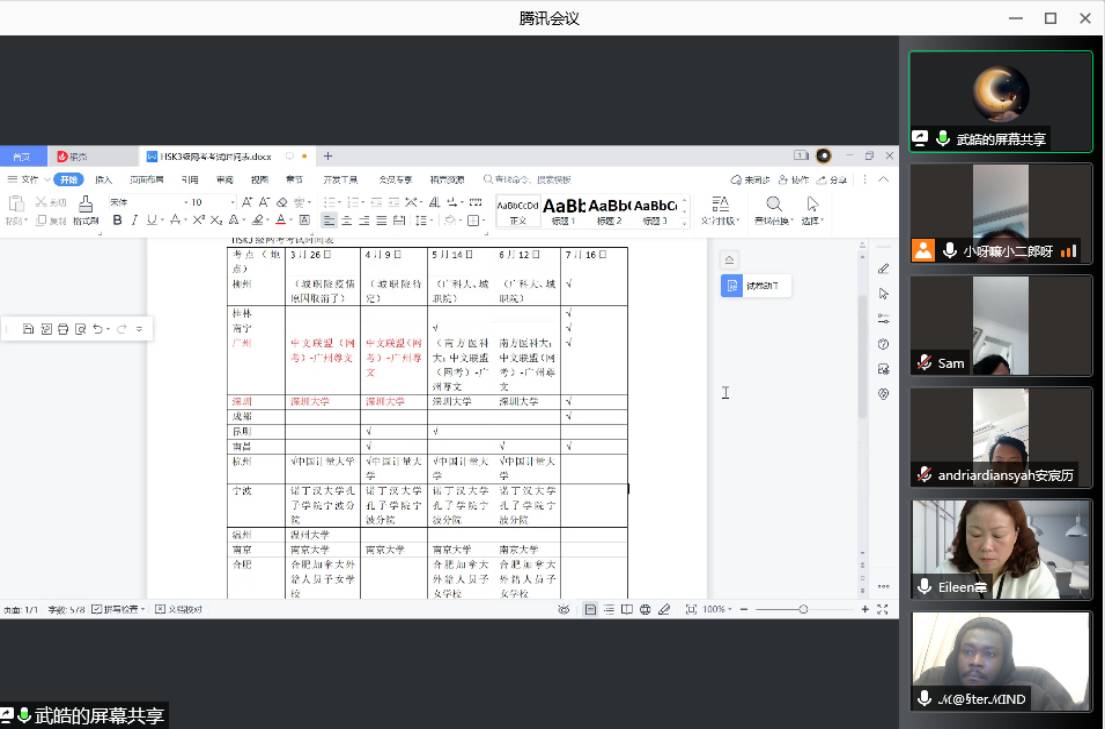Open the Review ribbon tab
1105x729 pixels.
(224, 180)
